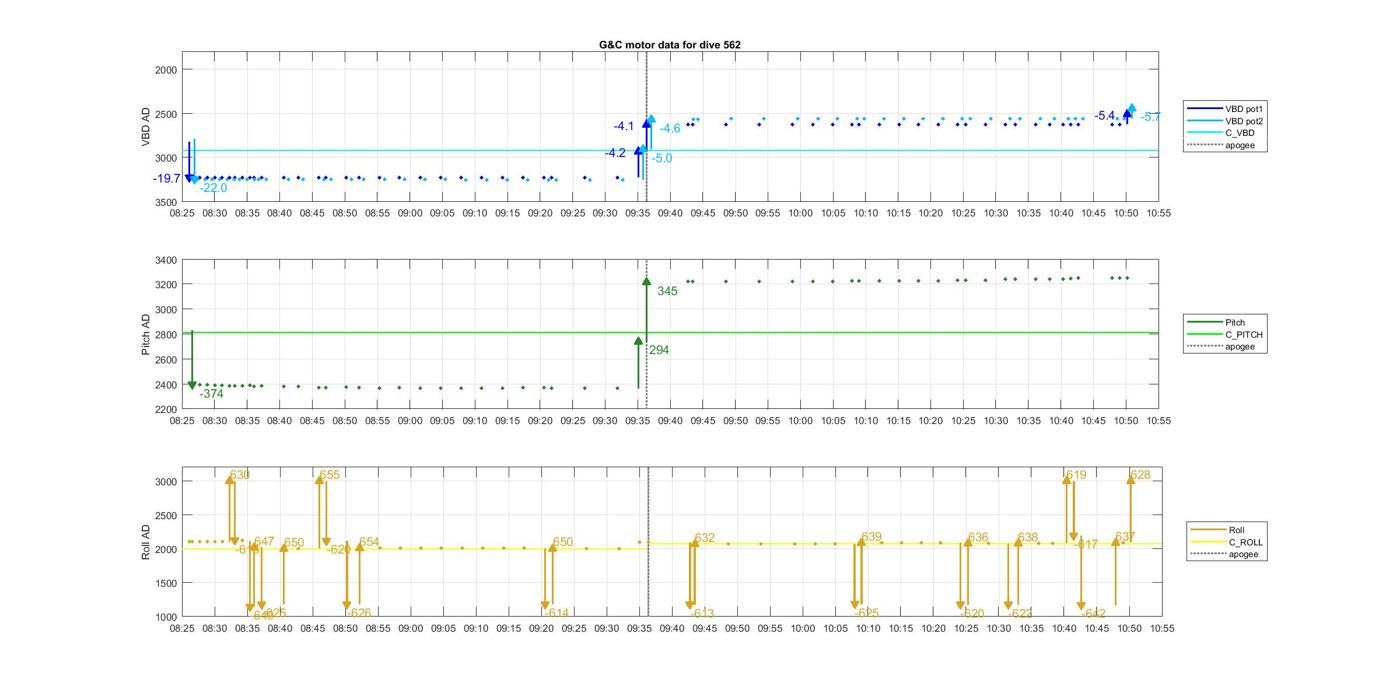The width and height of the screenshot is (1400, 693).
Task: Click the "637" roll annotation
Action: (1125, 538)
